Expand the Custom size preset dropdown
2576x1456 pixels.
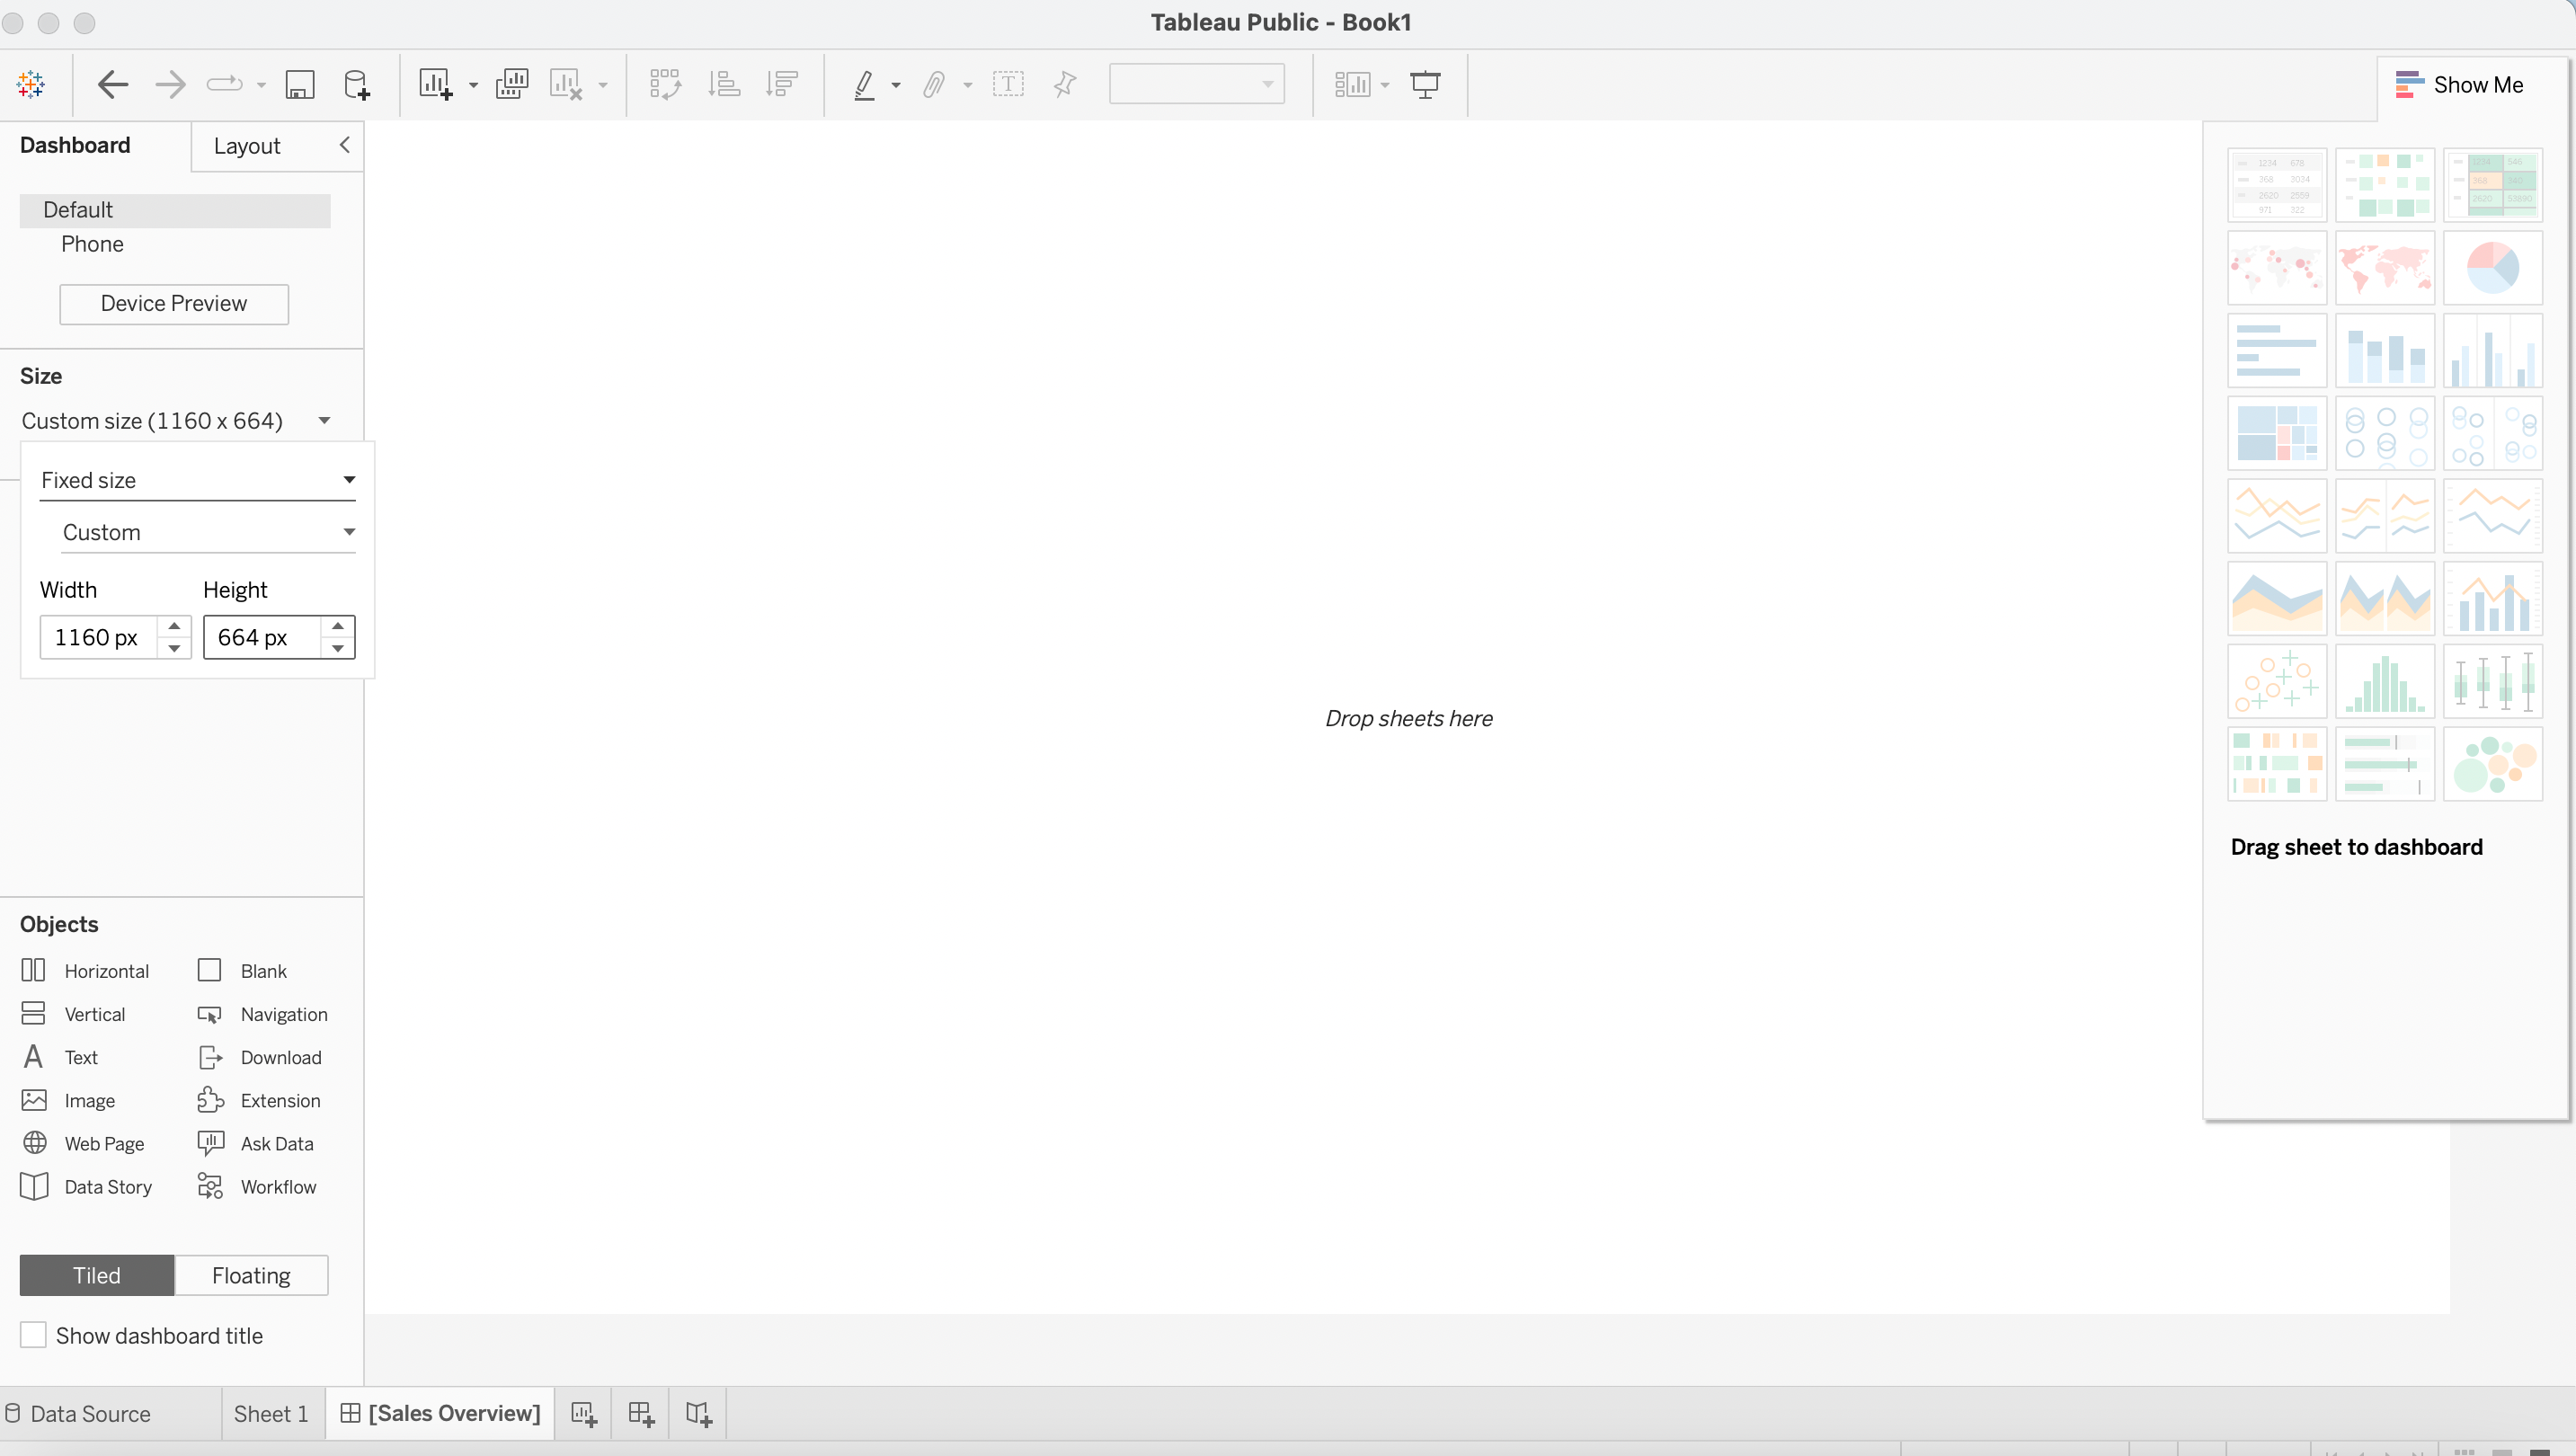pyautogui.click(x=208, y=532)
